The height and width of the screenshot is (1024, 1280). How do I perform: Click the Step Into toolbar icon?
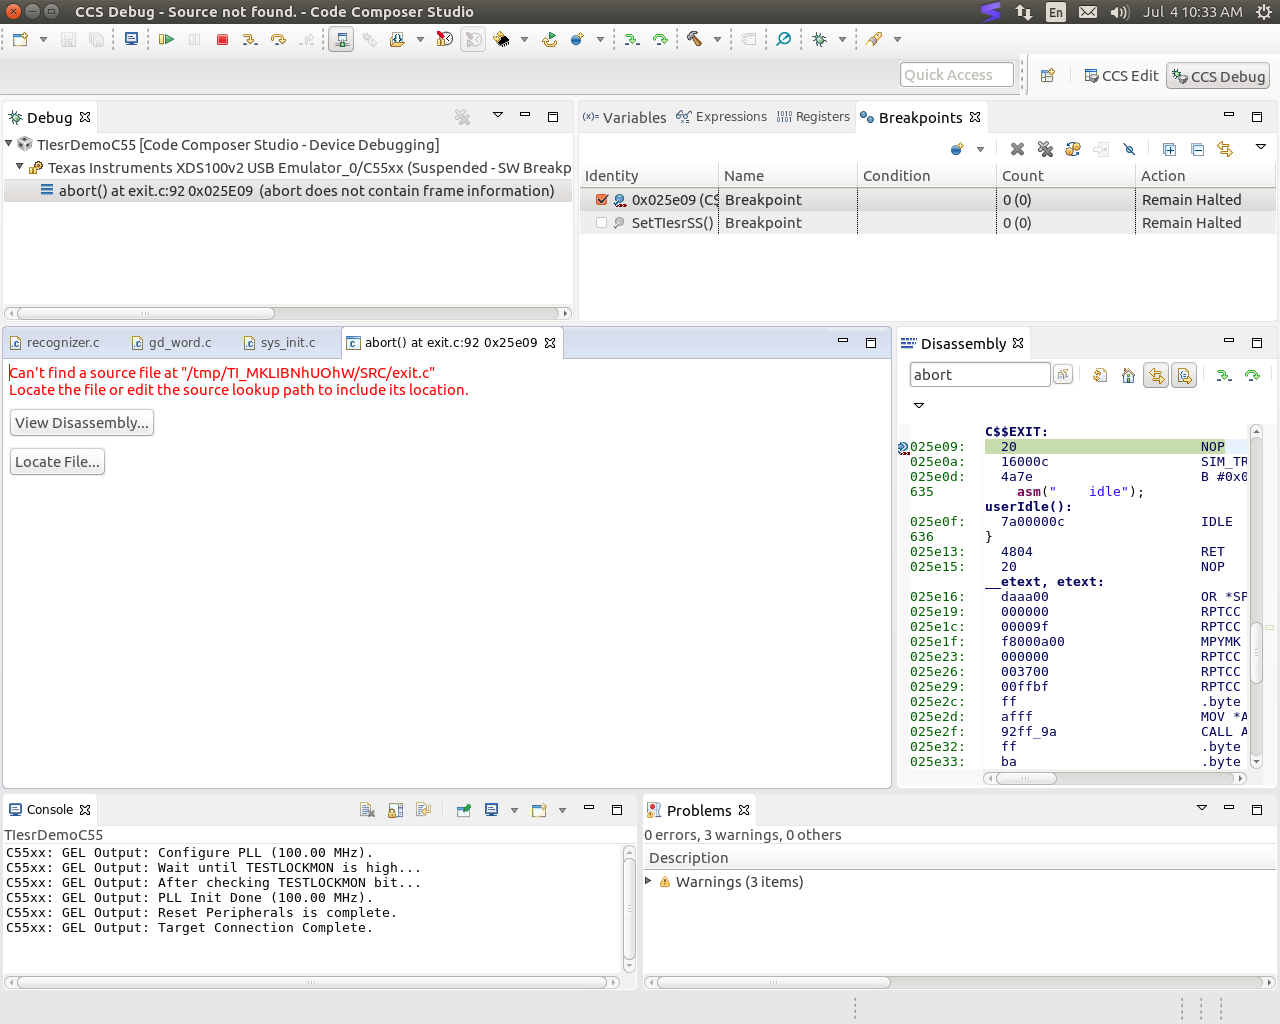pos(250,39)
